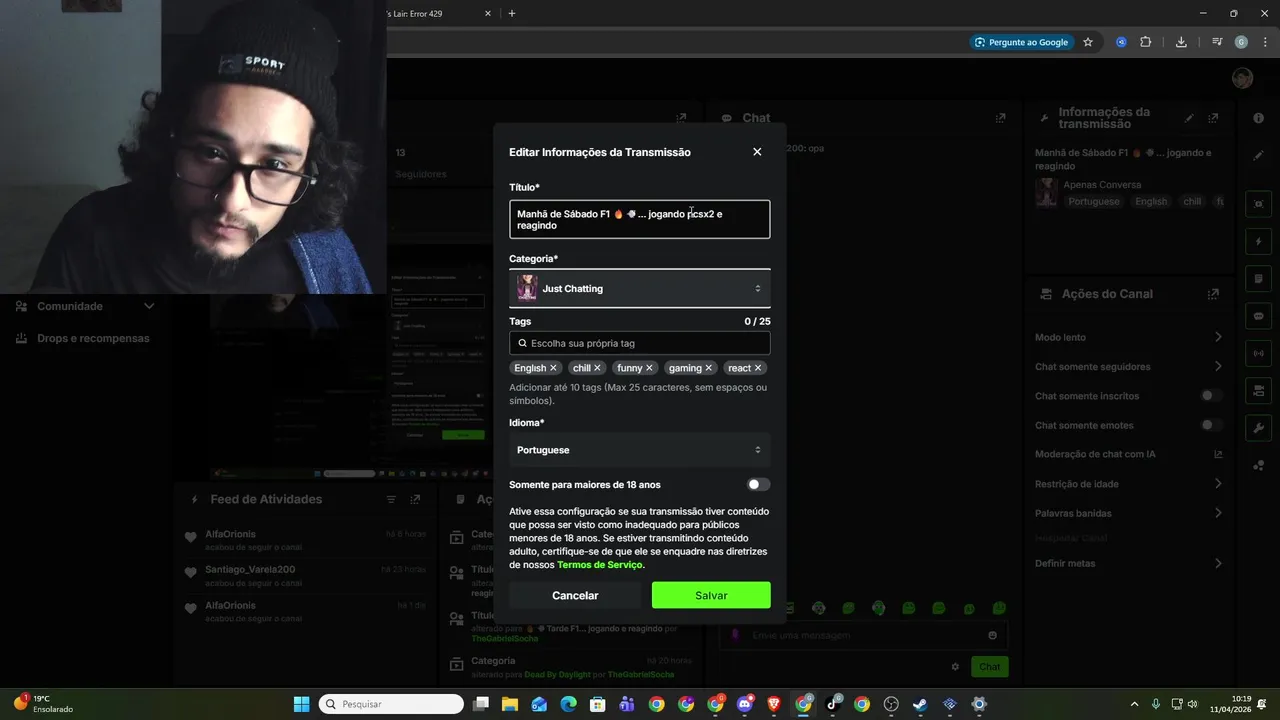The height and width of the screenshot is (720, 1280).
Task: Open File Explorer from the taskbar
Action: [x=510, y=704]
